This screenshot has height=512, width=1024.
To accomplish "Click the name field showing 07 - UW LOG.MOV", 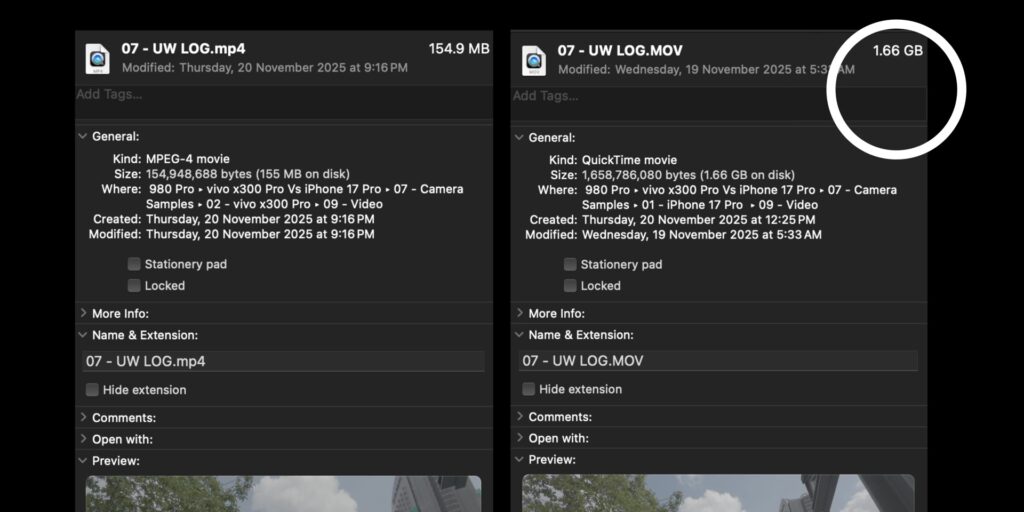I will click(x=718, y=360).
